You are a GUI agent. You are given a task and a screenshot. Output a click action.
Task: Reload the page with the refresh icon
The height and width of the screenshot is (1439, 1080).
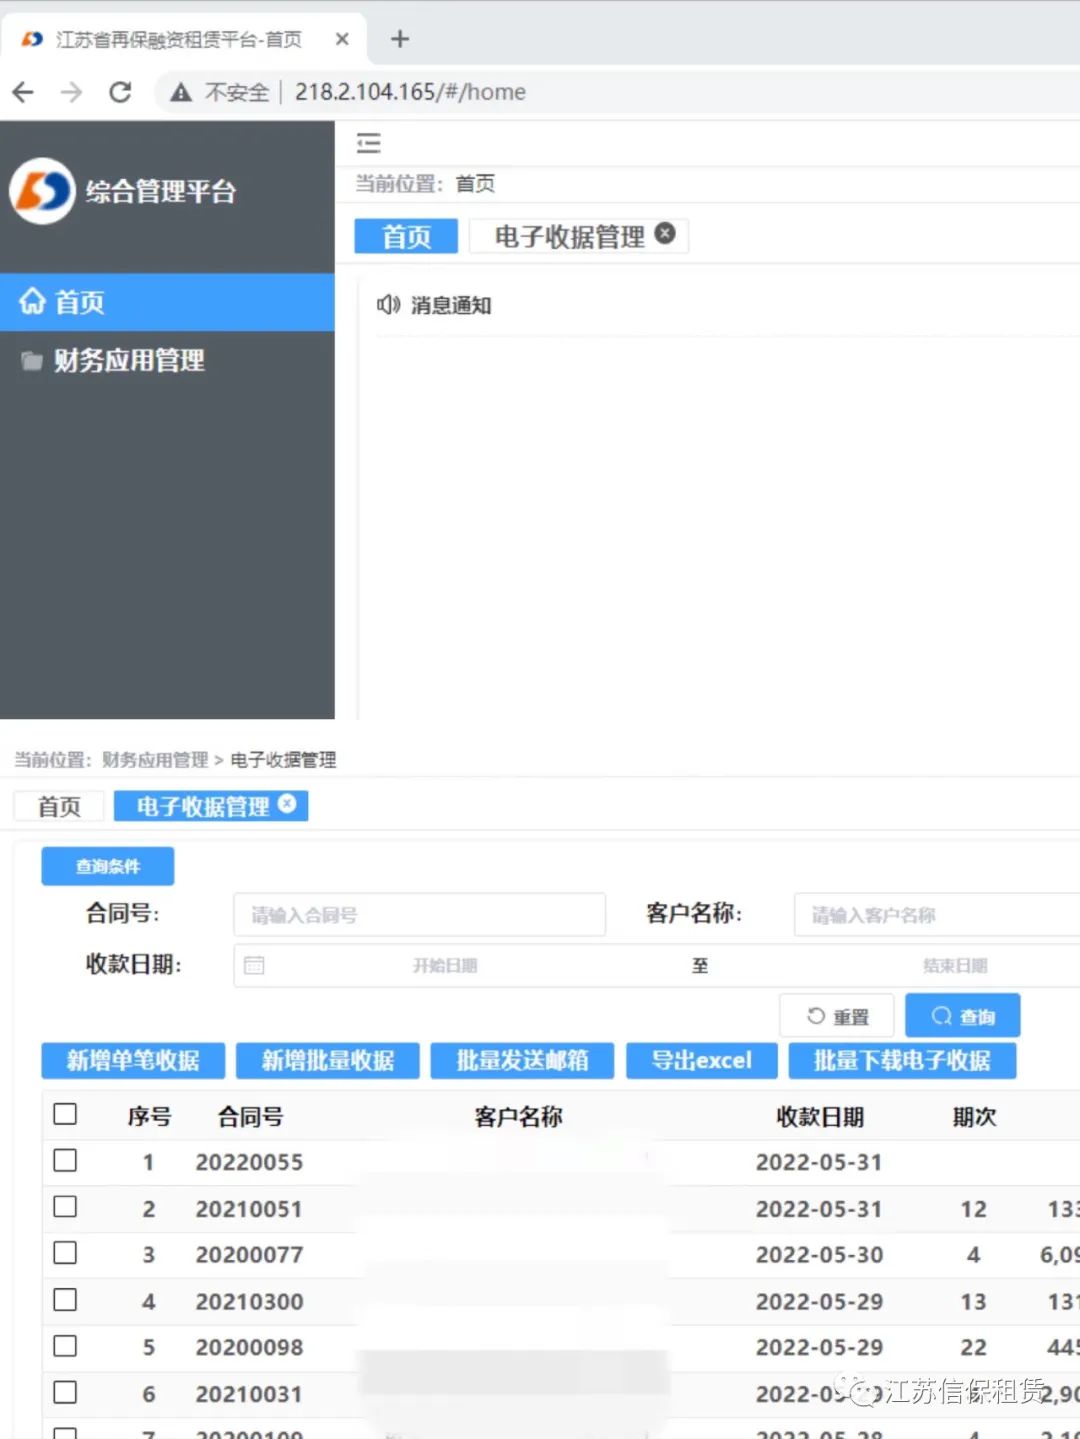pyautogui.click(x=120, y=92)
